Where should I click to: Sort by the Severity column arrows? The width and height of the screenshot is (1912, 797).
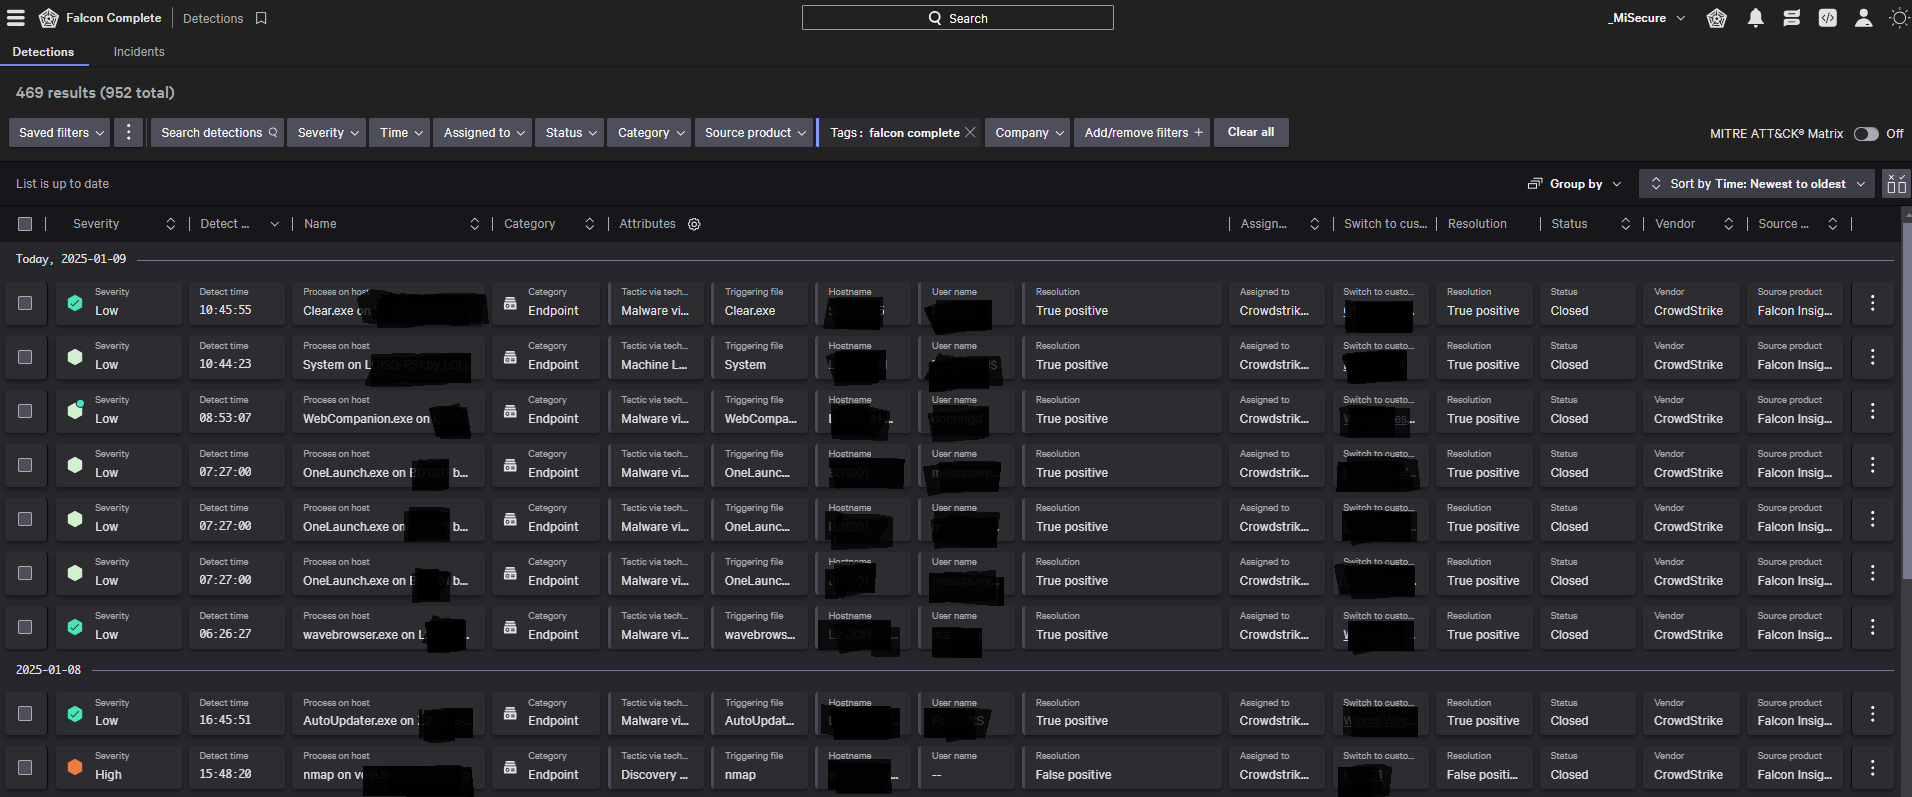[x=170, y=224]
